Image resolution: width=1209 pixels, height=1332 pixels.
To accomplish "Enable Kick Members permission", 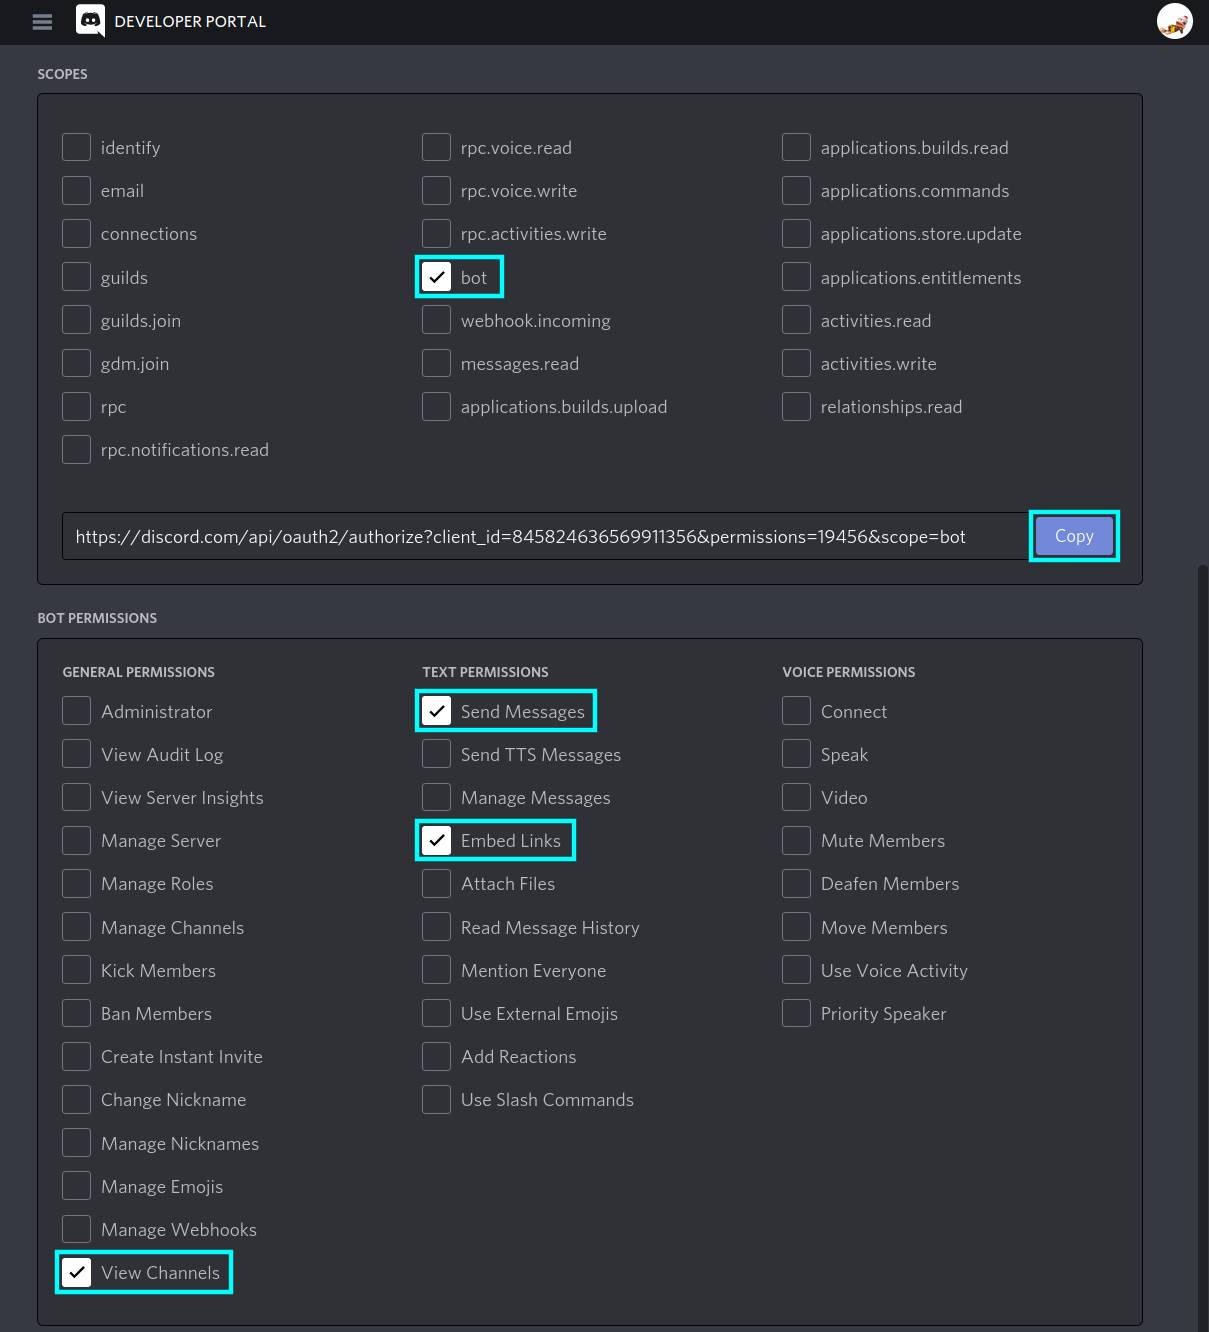I will point(76,970).
